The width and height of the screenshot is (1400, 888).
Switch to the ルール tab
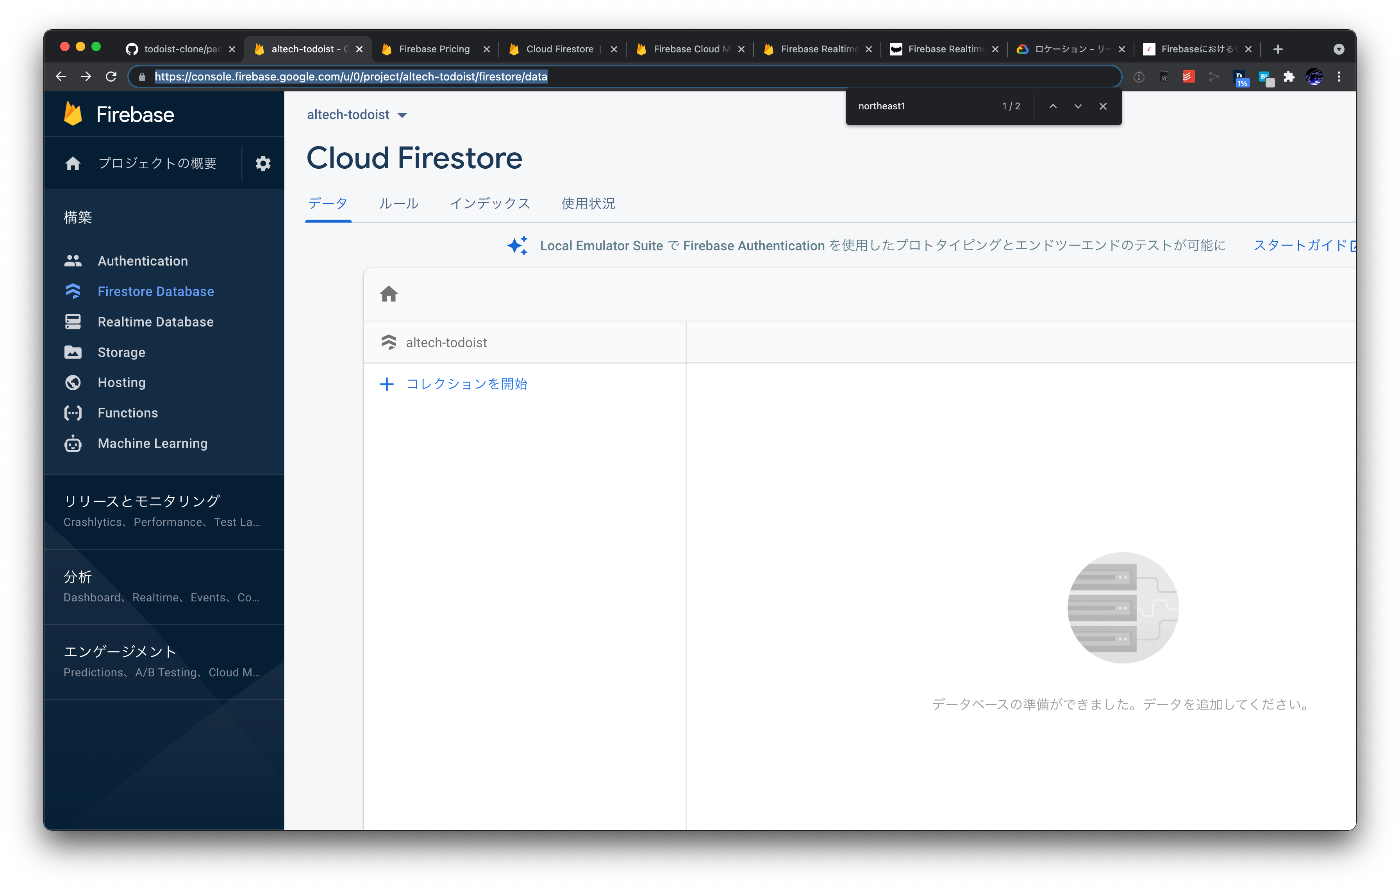click(x=399, y=203)
